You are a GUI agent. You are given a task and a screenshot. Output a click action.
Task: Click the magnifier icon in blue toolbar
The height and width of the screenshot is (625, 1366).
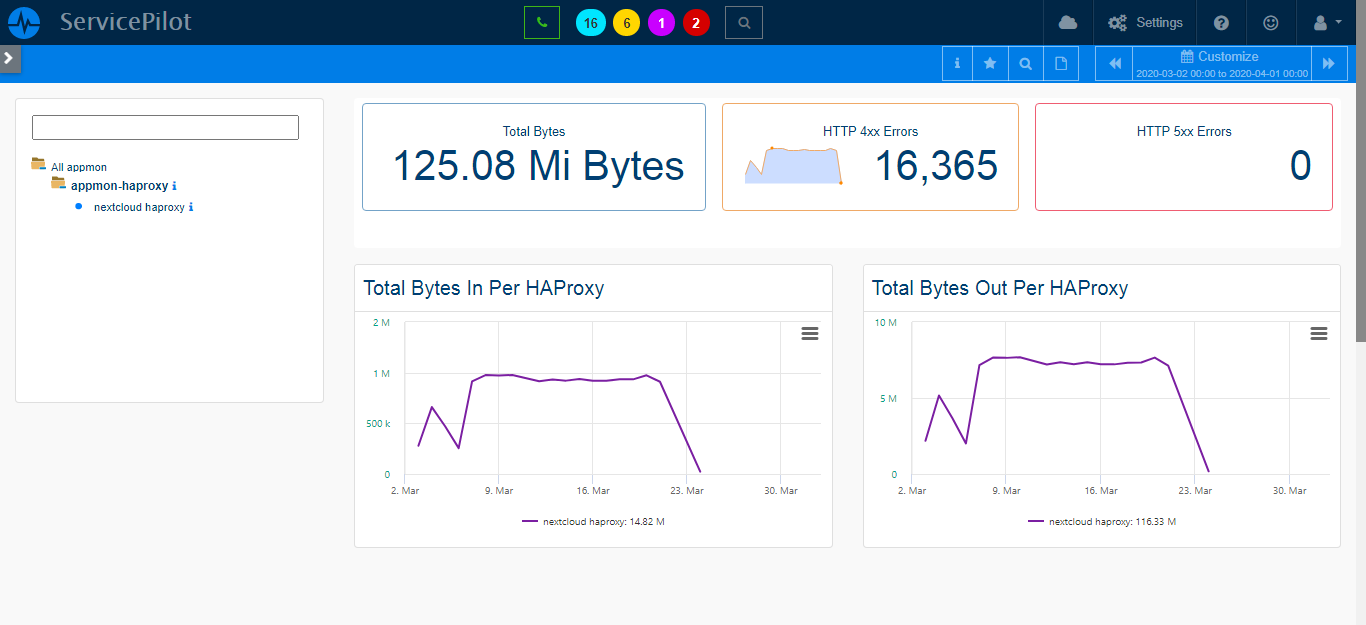[x=1025, y=63]
